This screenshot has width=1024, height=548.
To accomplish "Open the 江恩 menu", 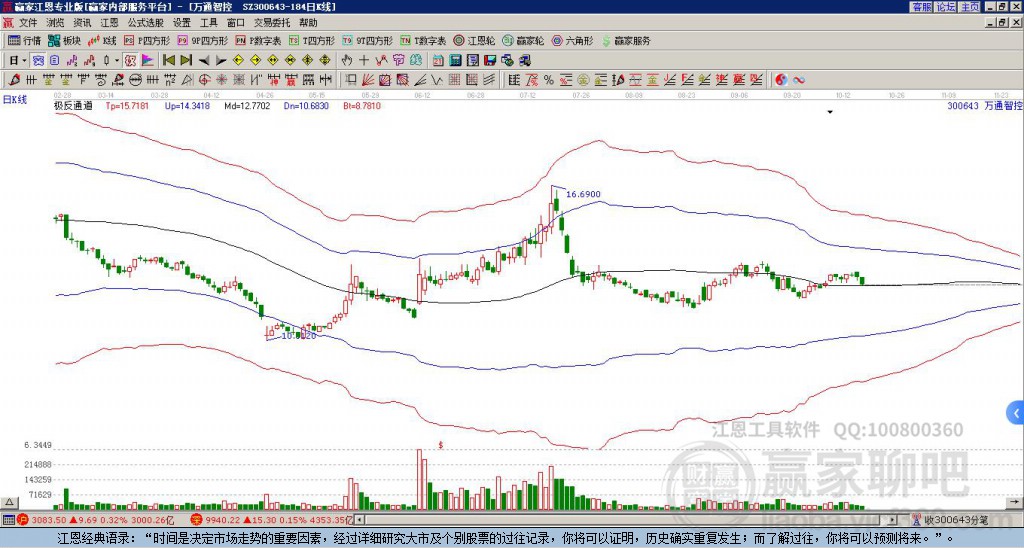I will [x=109, y=23].
